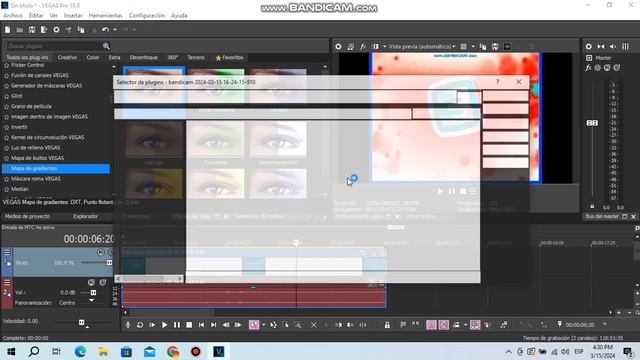Toggle favorite star for Median
Image resolution: width=640 pixels, height=360 pixels.
(7, 189)
